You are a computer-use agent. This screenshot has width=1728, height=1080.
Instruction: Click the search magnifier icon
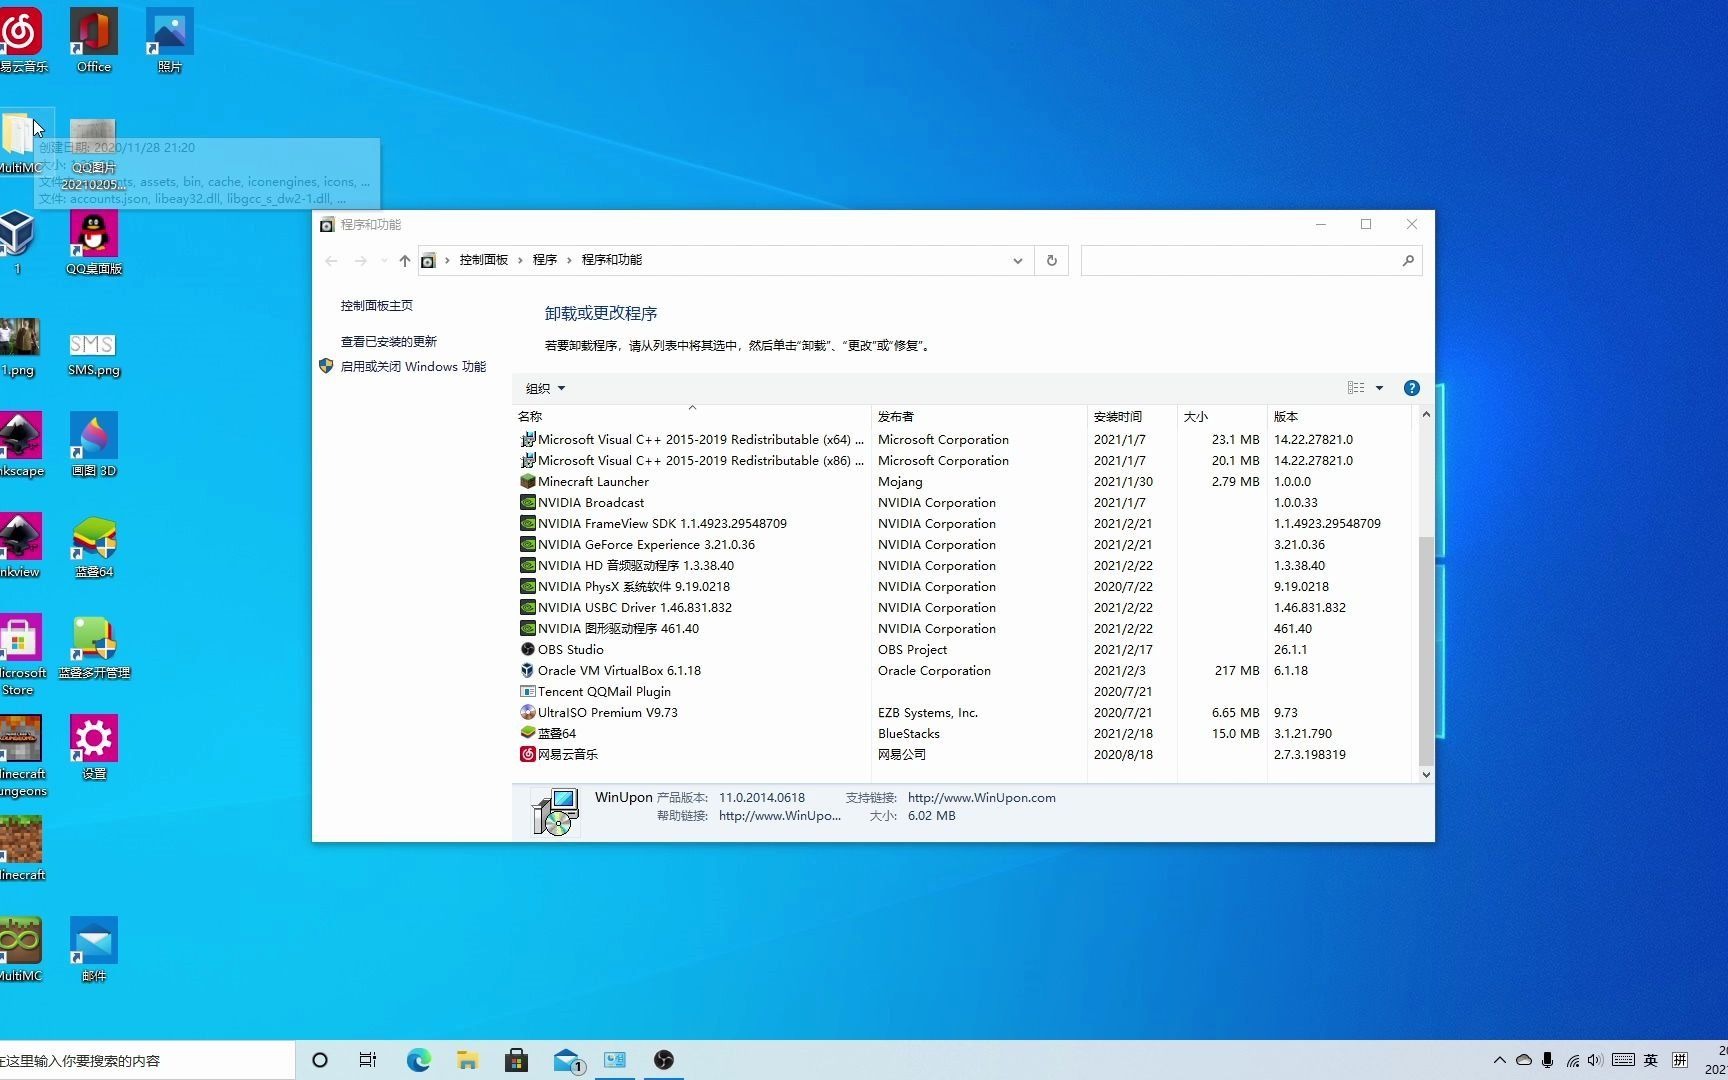pyautogui.click(x=1408, y=261)
